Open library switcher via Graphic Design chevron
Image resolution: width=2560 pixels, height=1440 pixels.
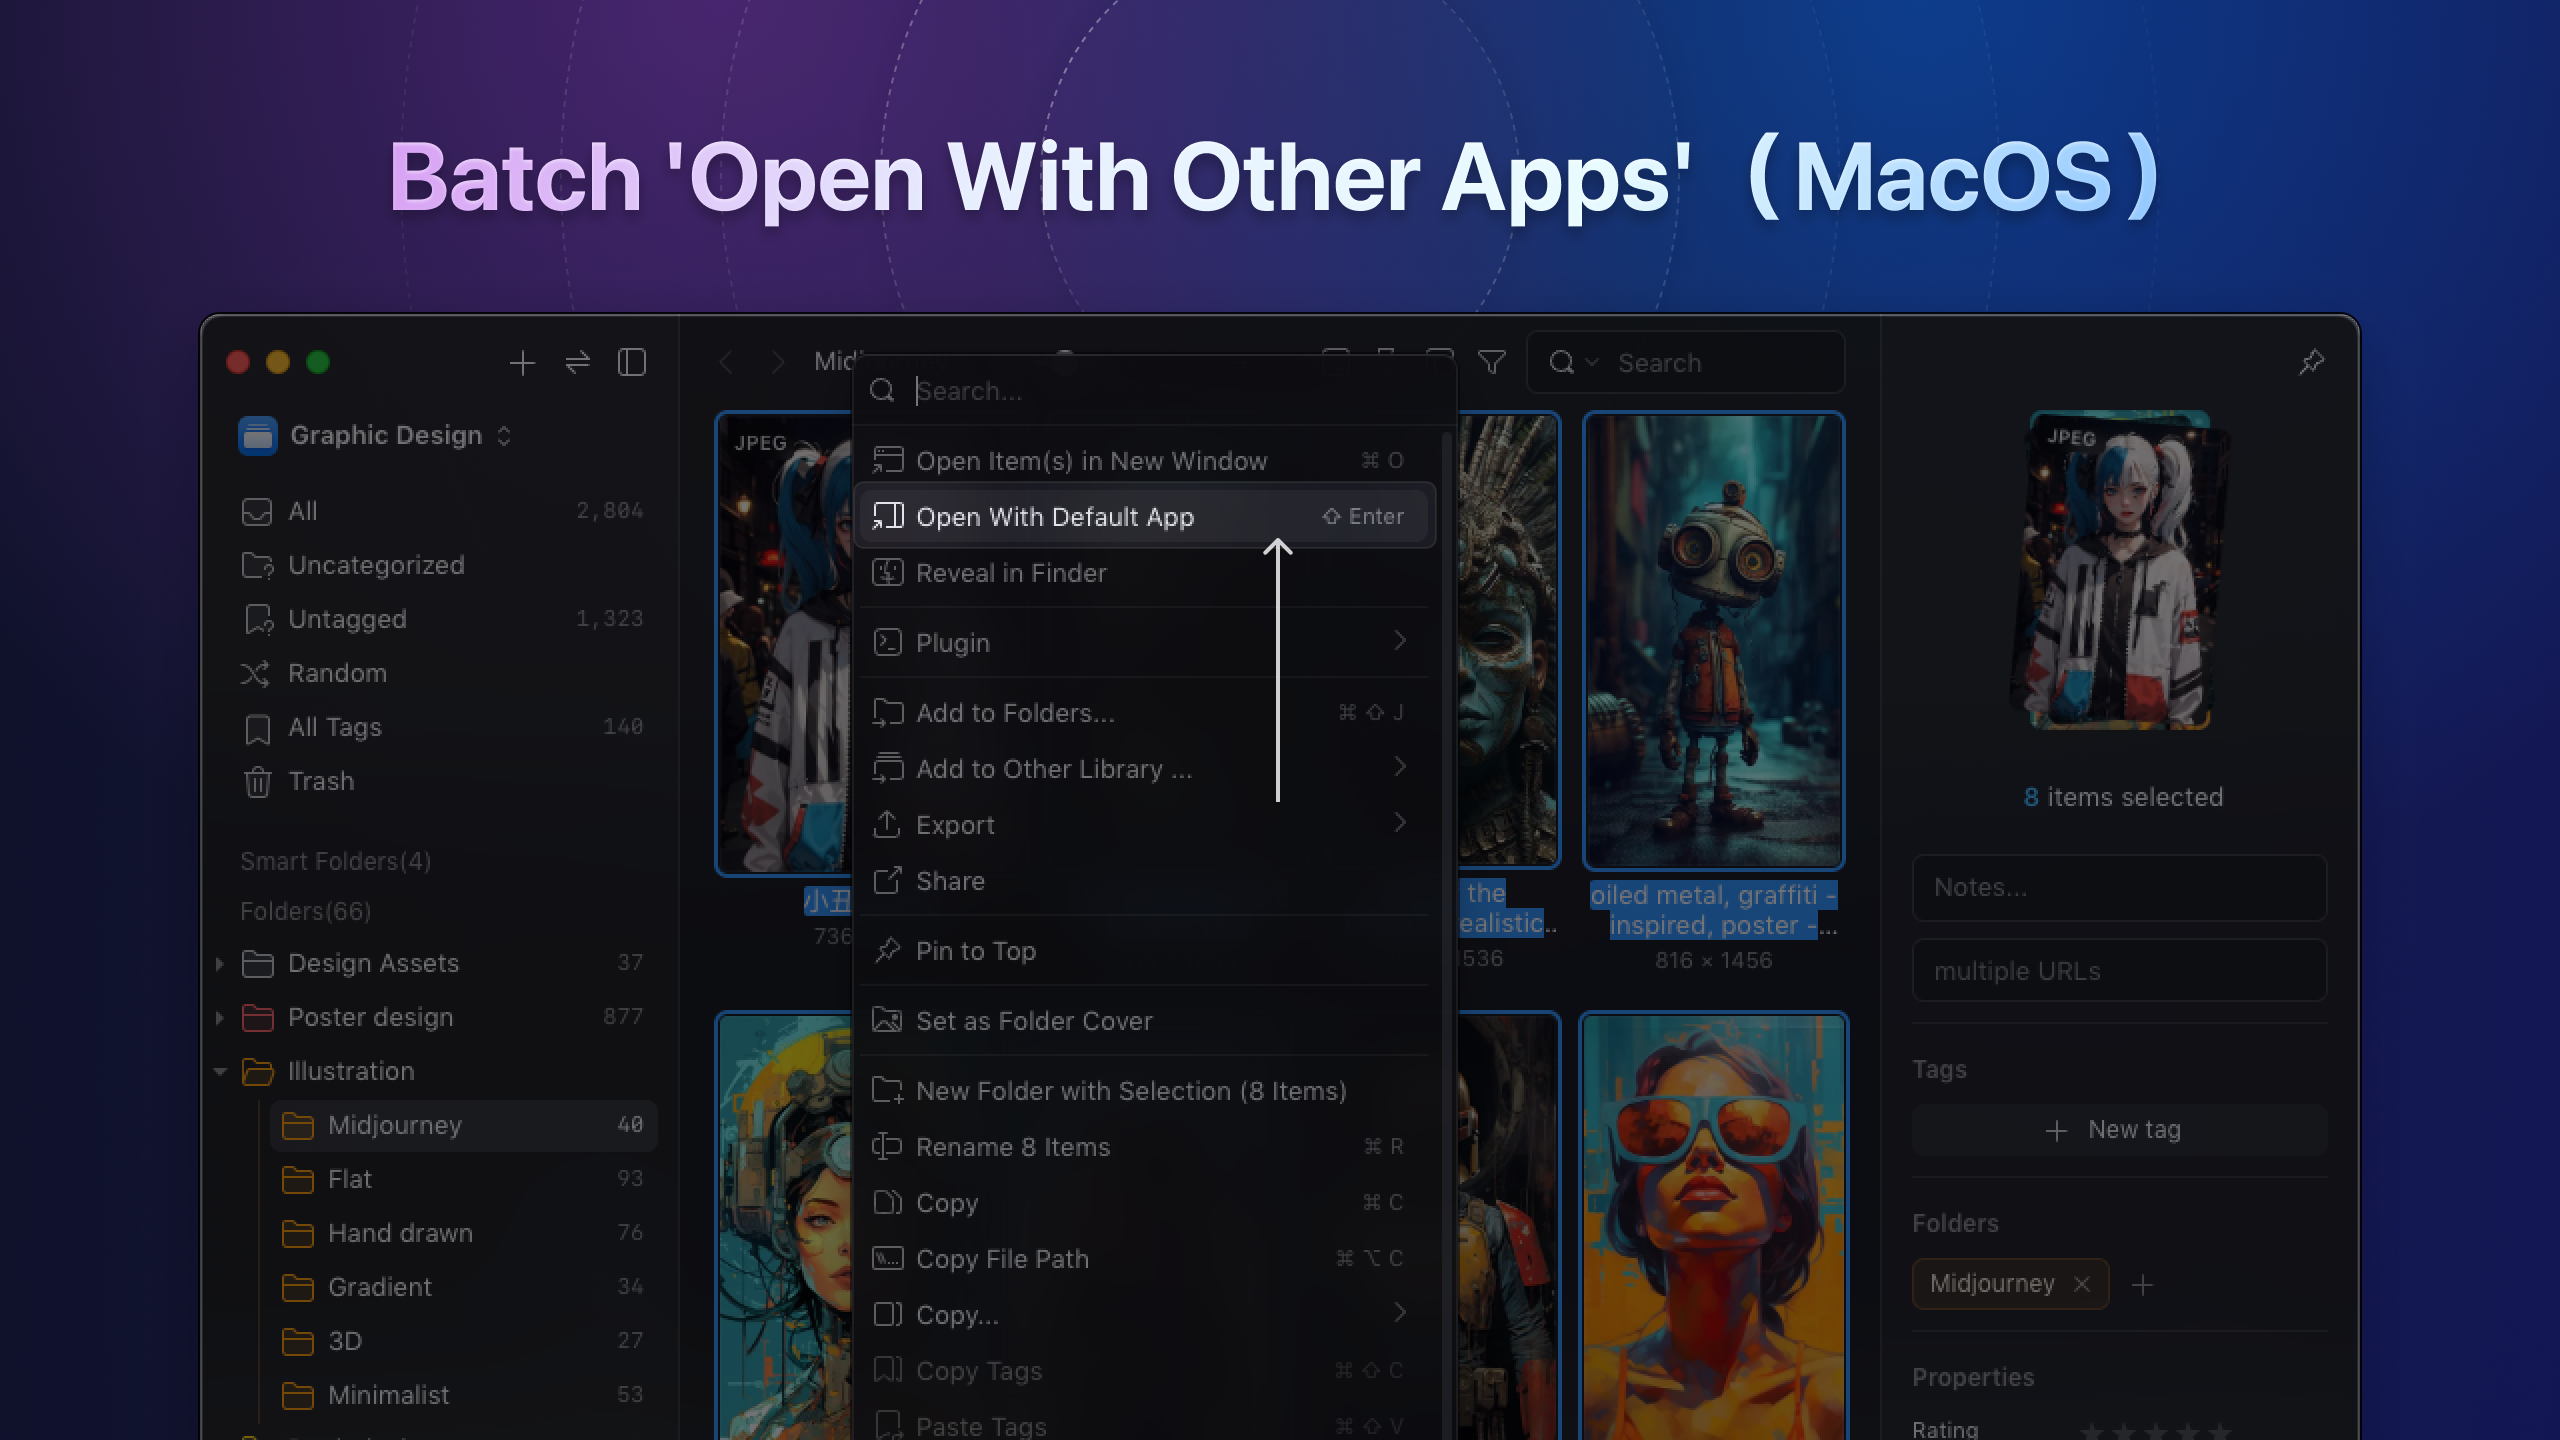(505, 435)
